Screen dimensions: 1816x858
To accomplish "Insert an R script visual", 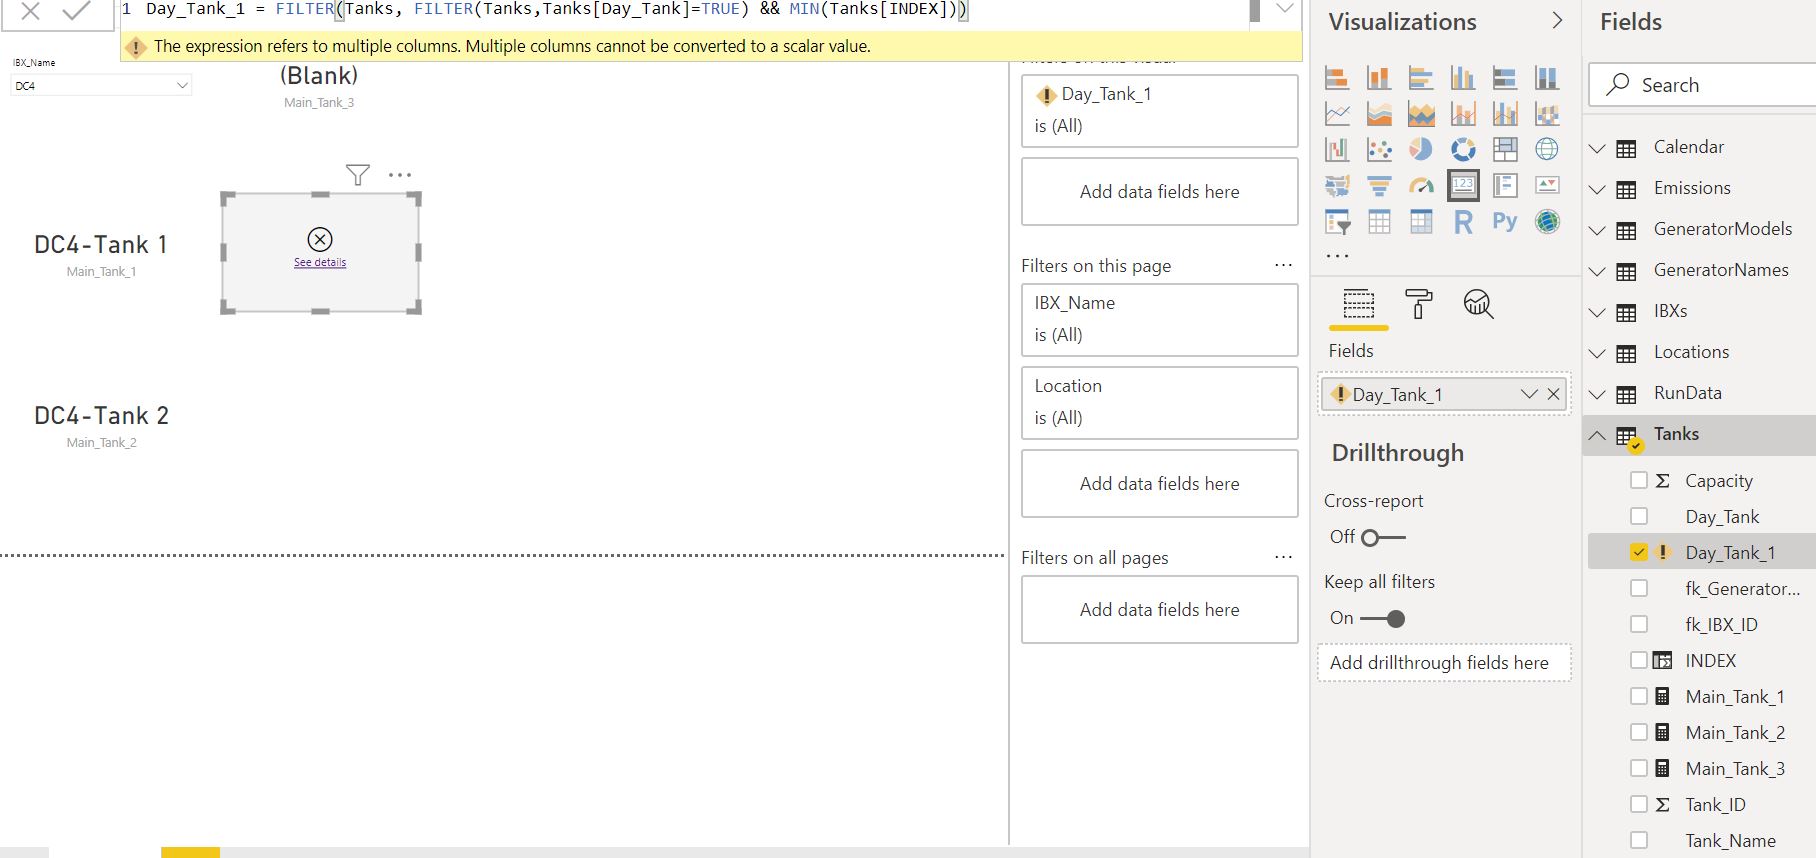I will coord(1463,222).
